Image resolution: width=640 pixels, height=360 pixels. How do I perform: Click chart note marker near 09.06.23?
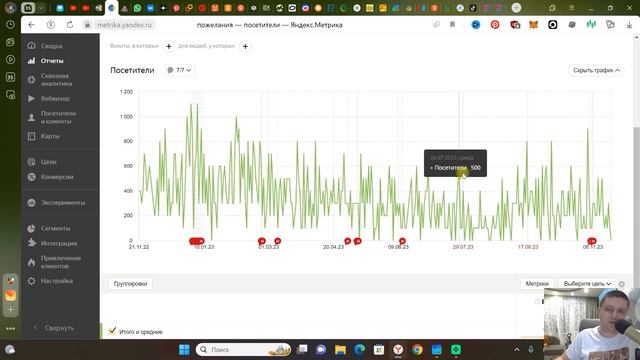[402, 241]
